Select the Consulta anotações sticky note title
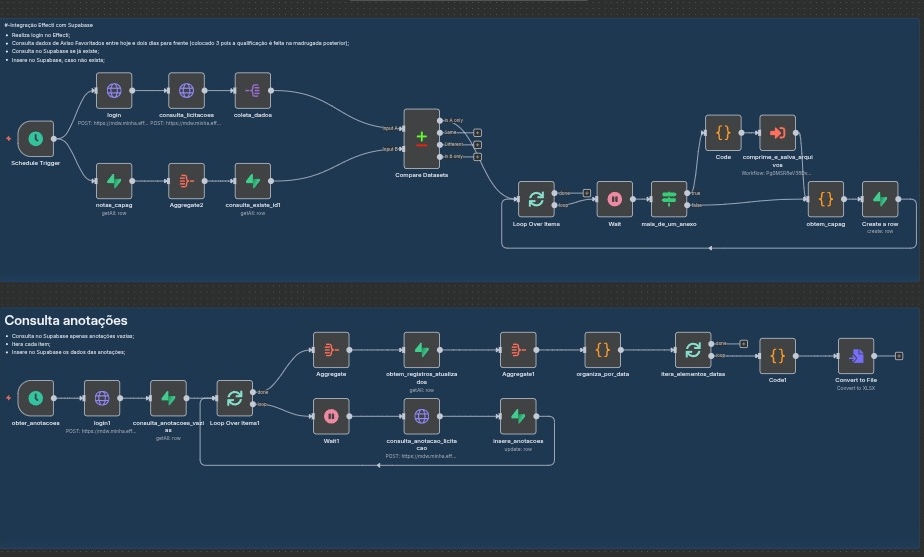 (x=66, y=321)
